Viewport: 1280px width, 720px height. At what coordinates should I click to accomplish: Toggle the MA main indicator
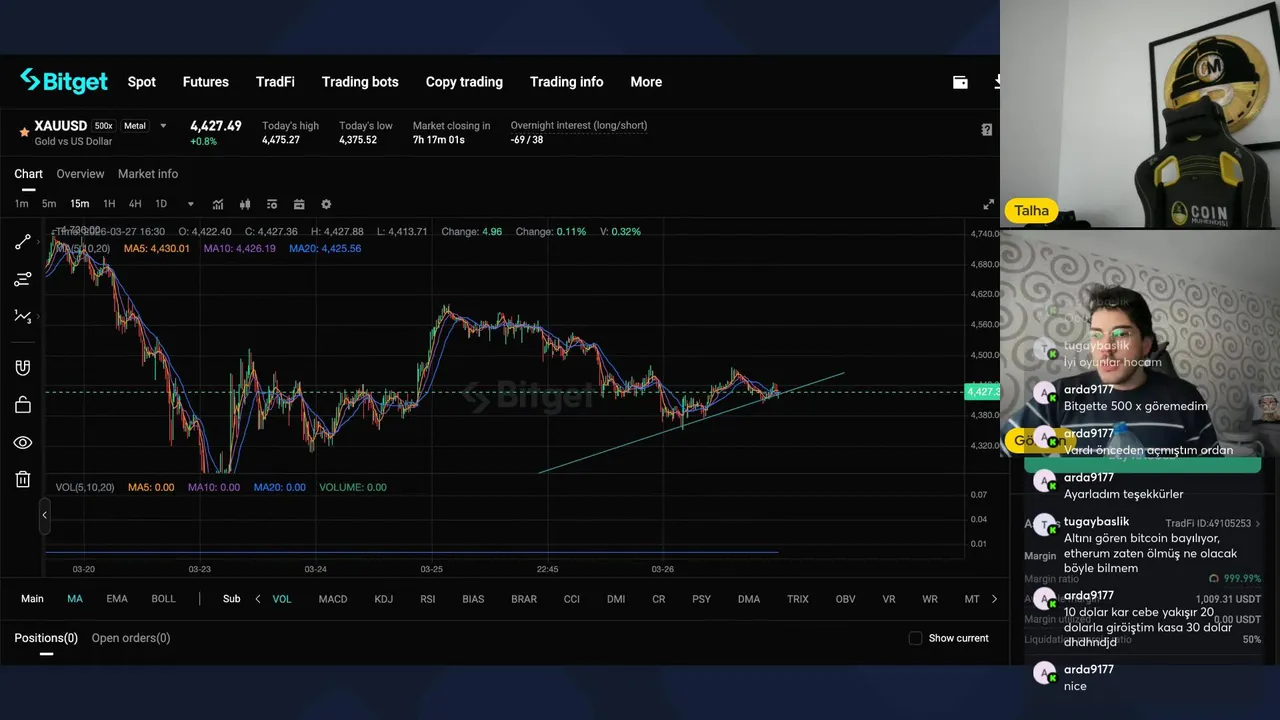[75, 599]
